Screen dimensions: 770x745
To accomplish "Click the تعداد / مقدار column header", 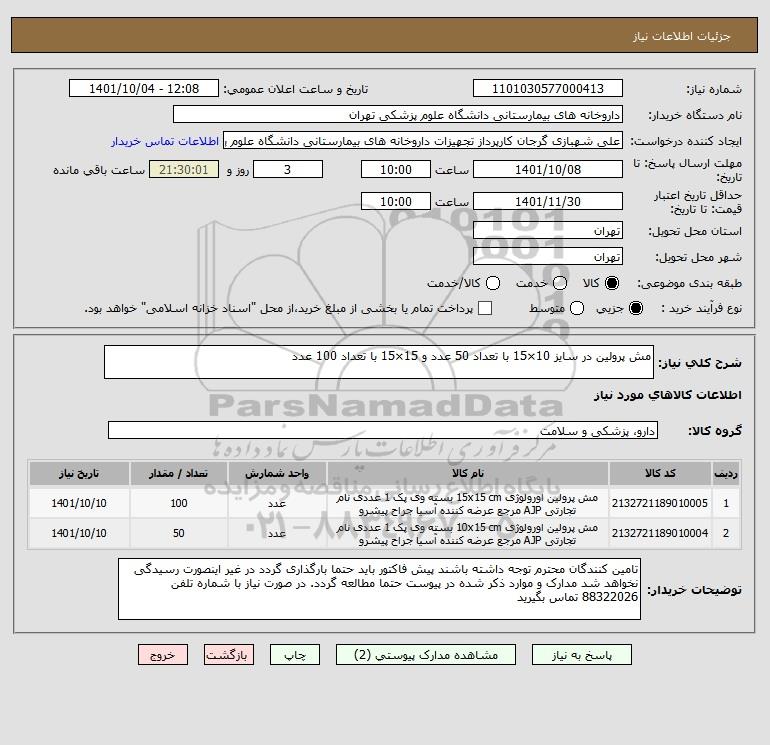I will tap(179, 473).
